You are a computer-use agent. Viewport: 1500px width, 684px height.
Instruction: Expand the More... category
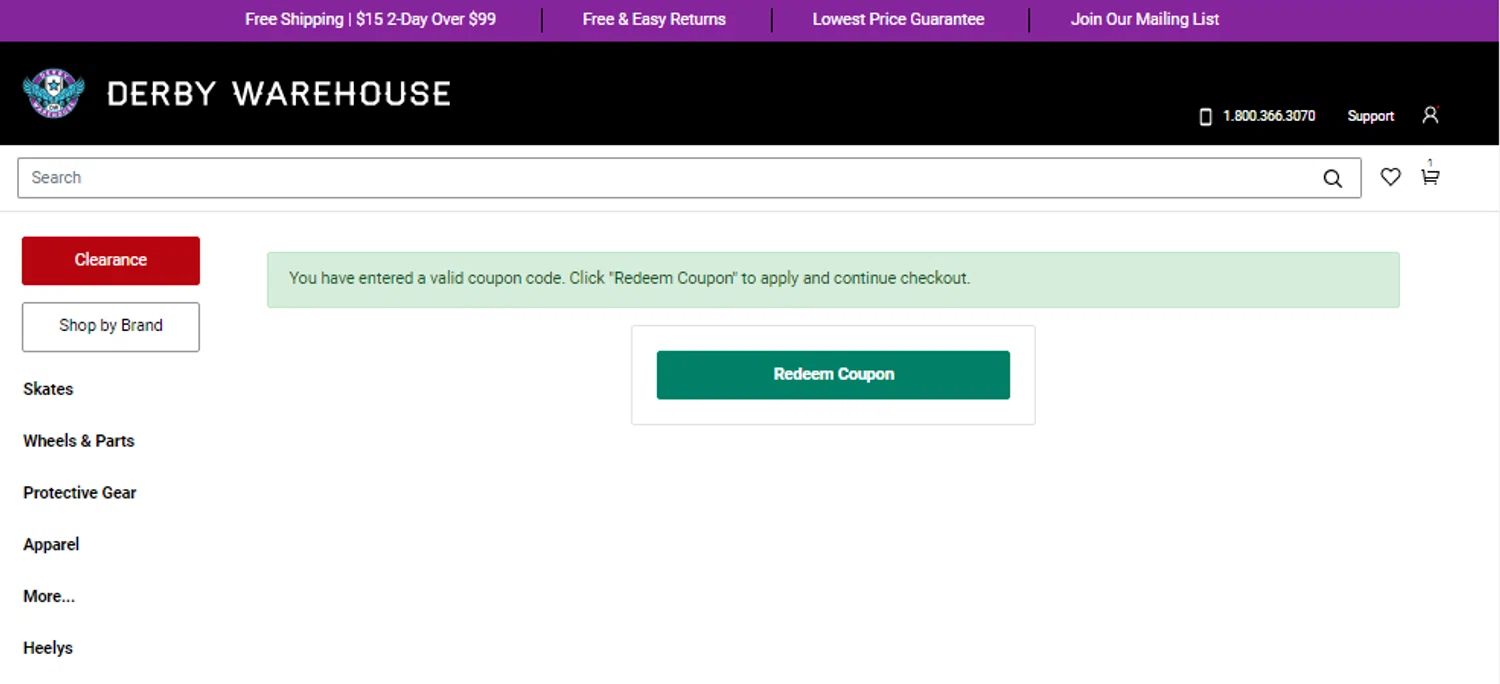tap(49, 597)
